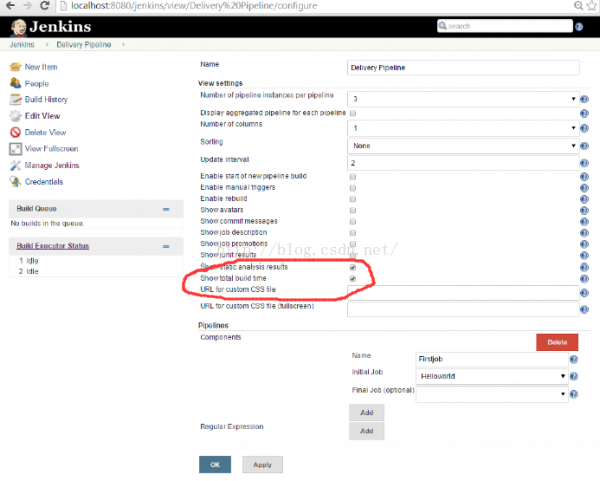
Task: Open help for Enable manual triggers
Action: [584, 188]
